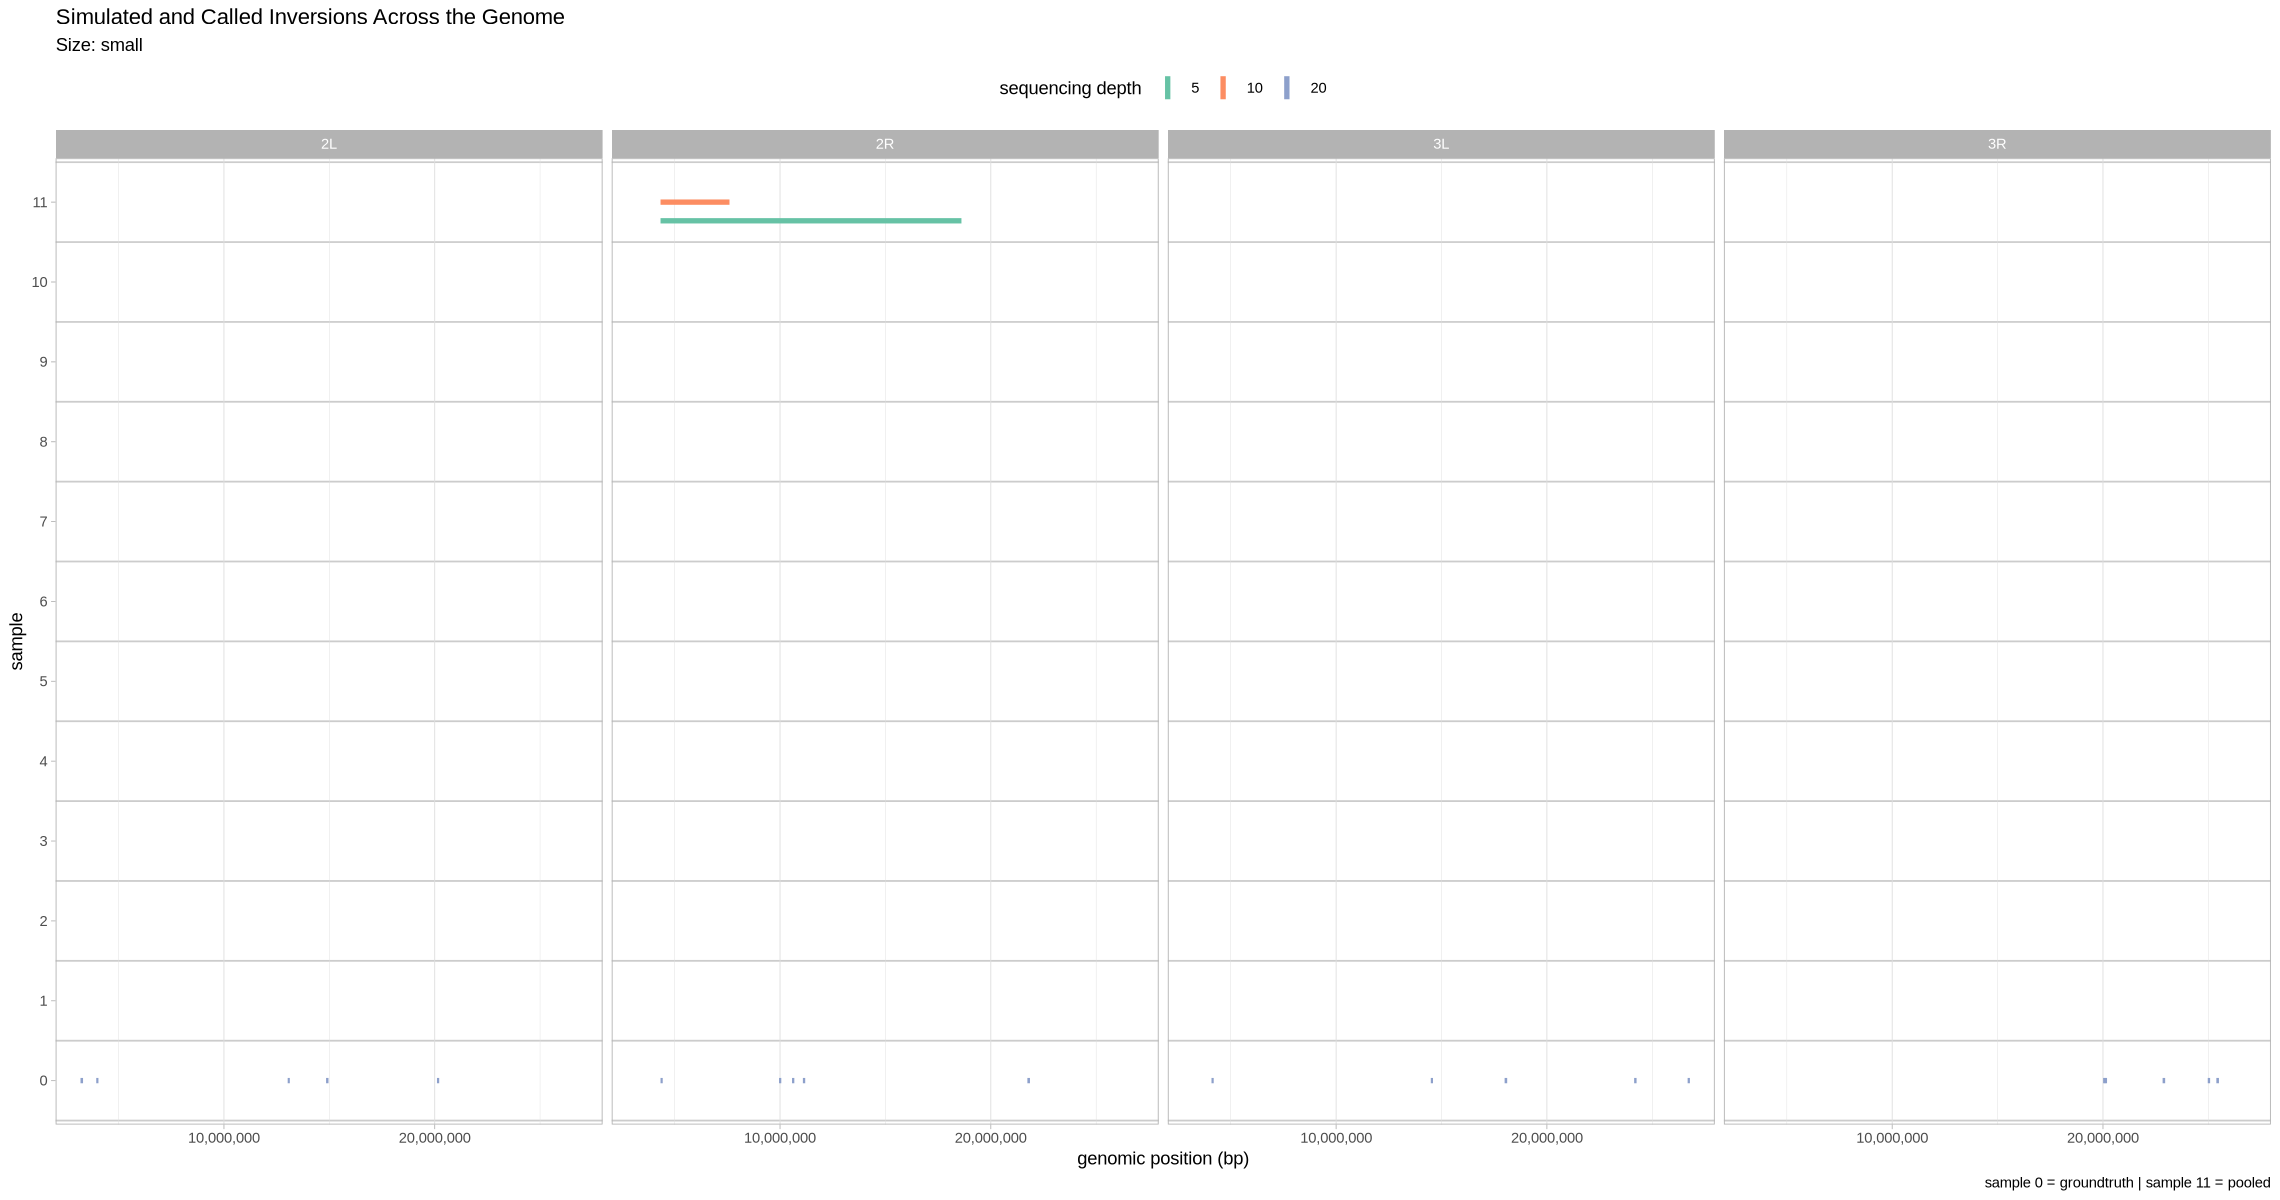
Task: Click the 'genomic position (bp)' axis title
Action: click(x=1162, y=1158)
